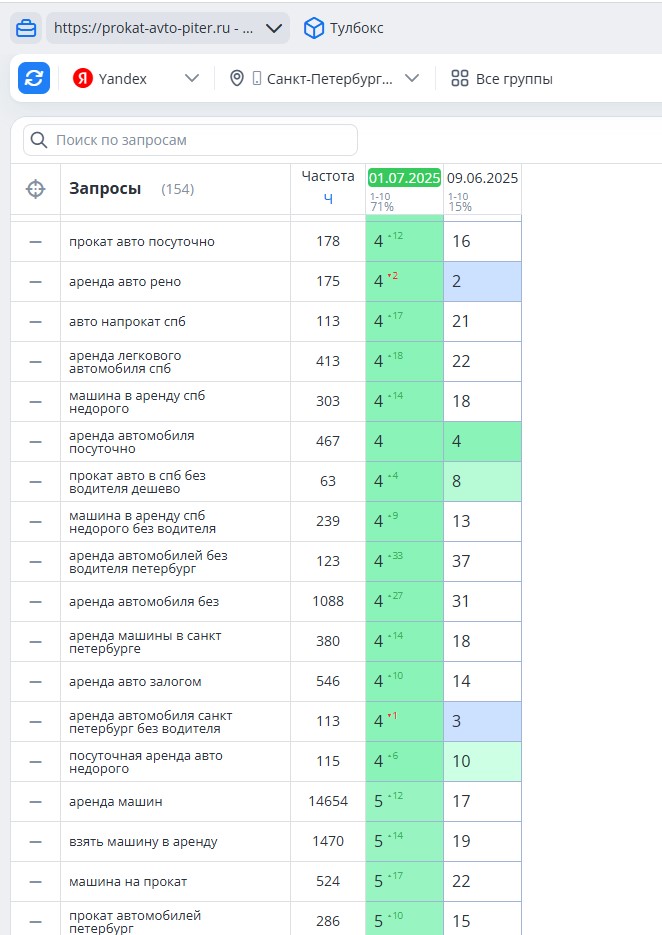Open the query взять машину в аренду

(x=143, y=842)
